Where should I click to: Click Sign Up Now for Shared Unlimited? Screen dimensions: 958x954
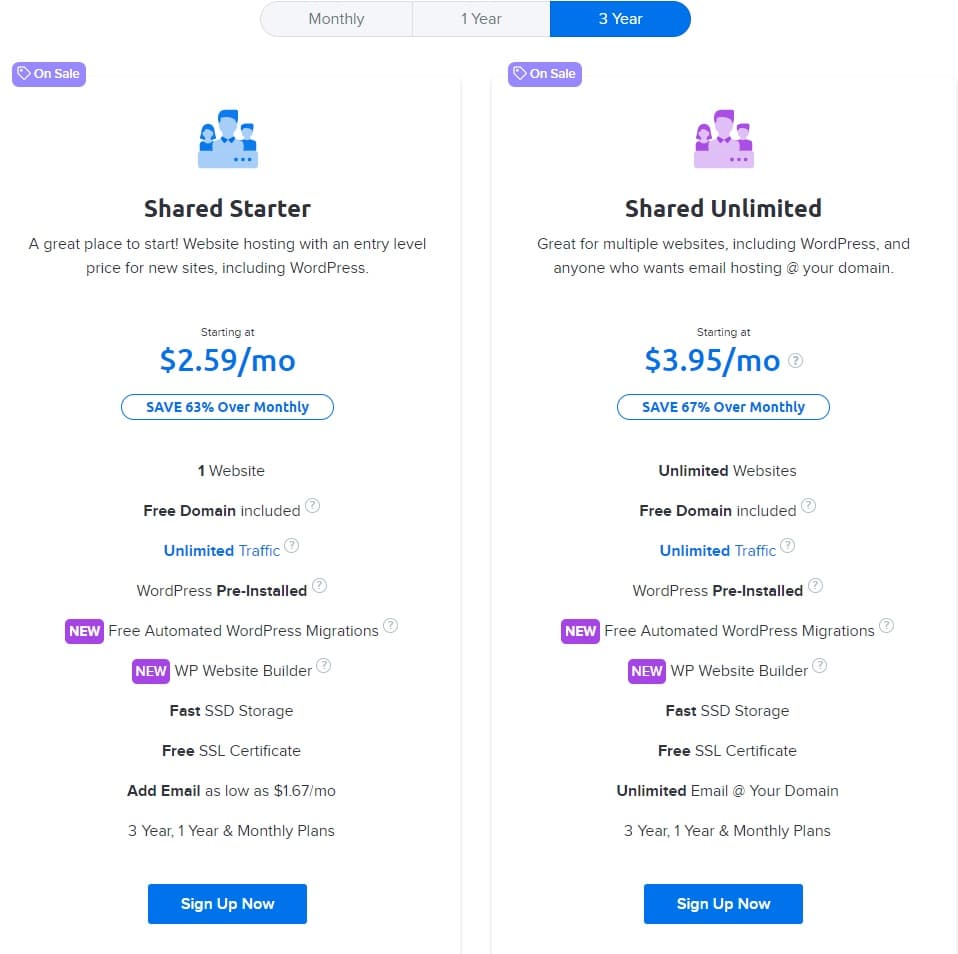pos(723,903)
